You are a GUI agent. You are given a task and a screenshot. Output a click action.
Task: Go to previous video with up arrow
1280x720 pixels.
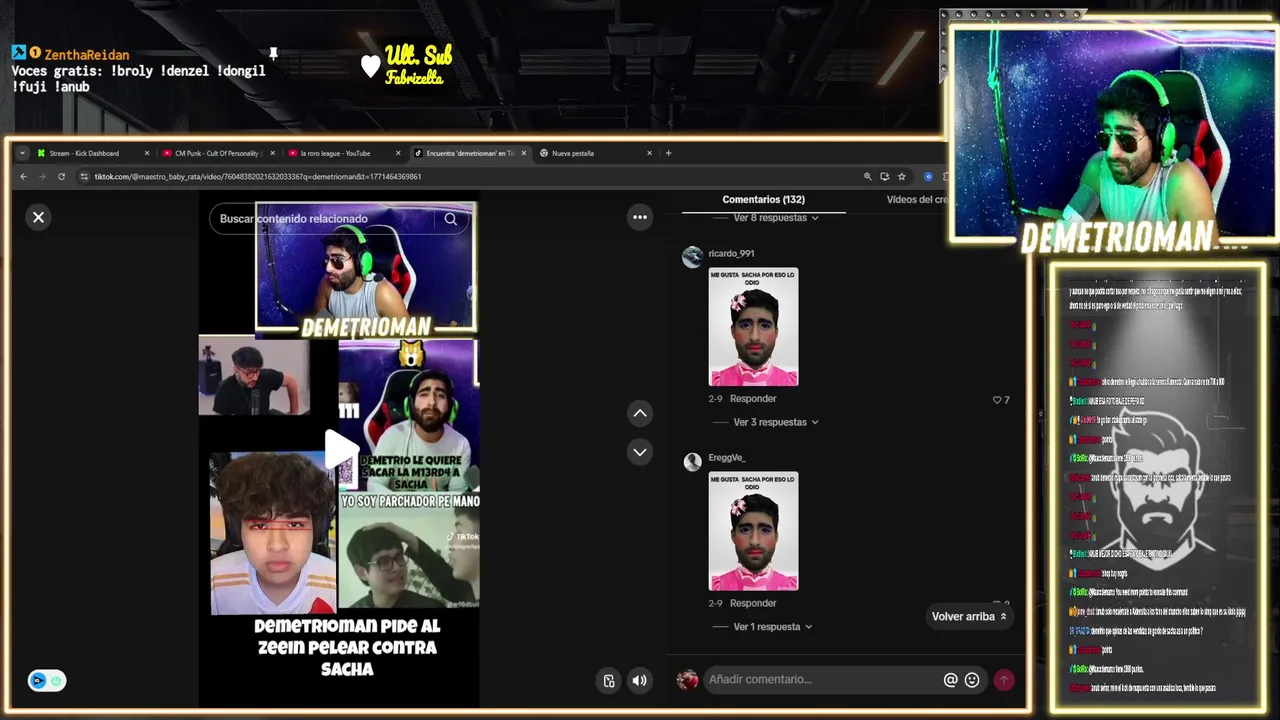pyautogui.click(x=640, y=413)
